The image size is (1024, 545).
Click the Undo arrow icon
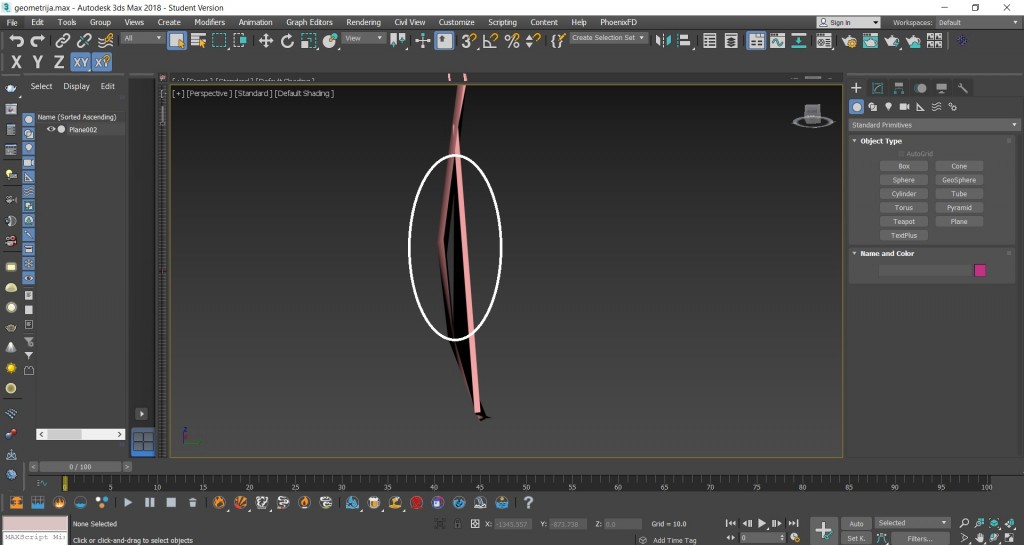pos(16,40)
